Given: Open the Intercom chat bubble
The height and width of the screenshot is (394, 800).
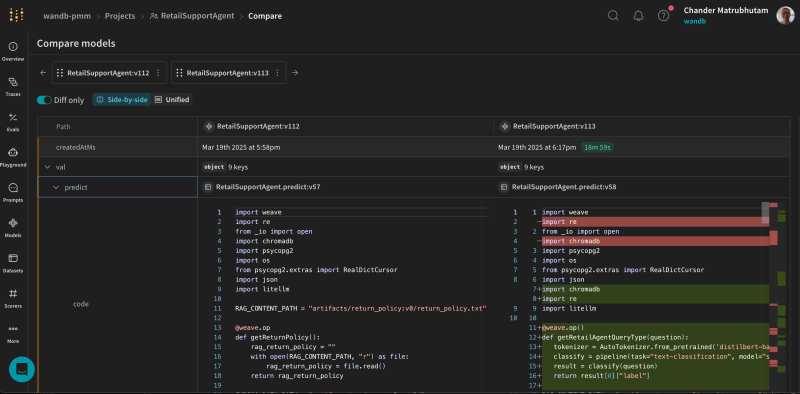Looking at the screenshot, I should (x=22, y=369).
